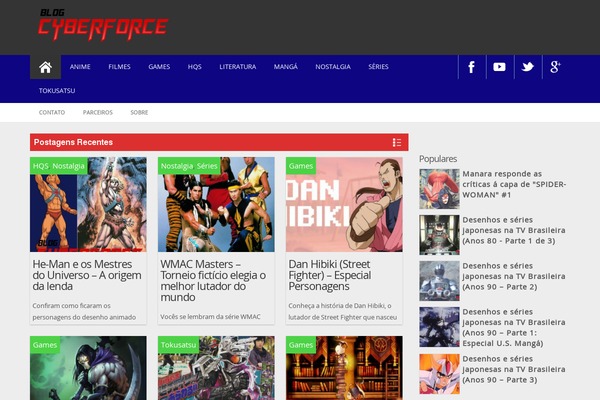Click excerpt 'Conheça a história de Dan Hibiki'
Screen dimensions: 600x400
tap(342, 312)
